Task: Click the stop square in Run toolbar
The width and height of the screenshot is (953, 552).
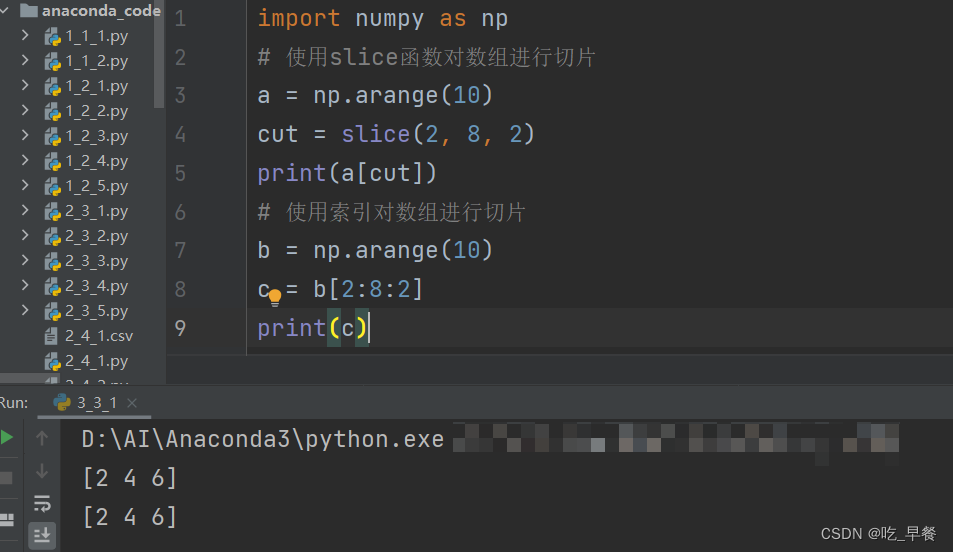Action: (6, 478)
